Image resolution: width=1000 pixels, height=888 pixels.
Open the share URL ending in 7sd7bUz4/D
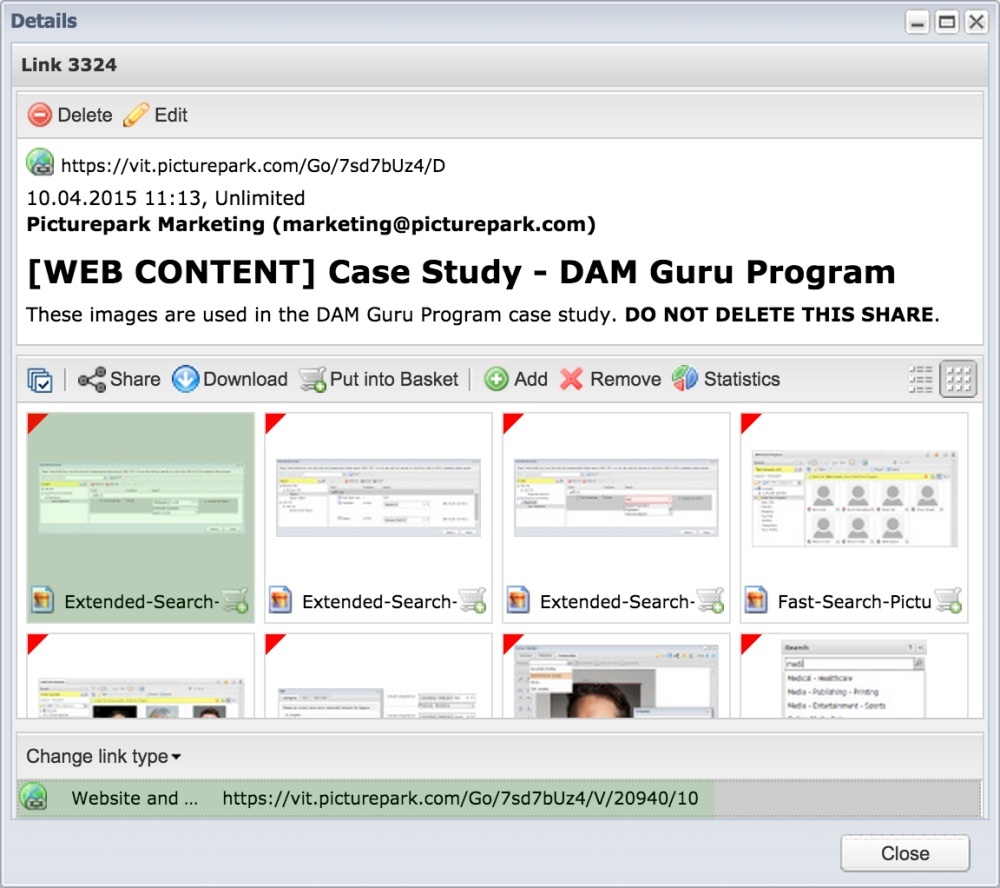[253, 166]
